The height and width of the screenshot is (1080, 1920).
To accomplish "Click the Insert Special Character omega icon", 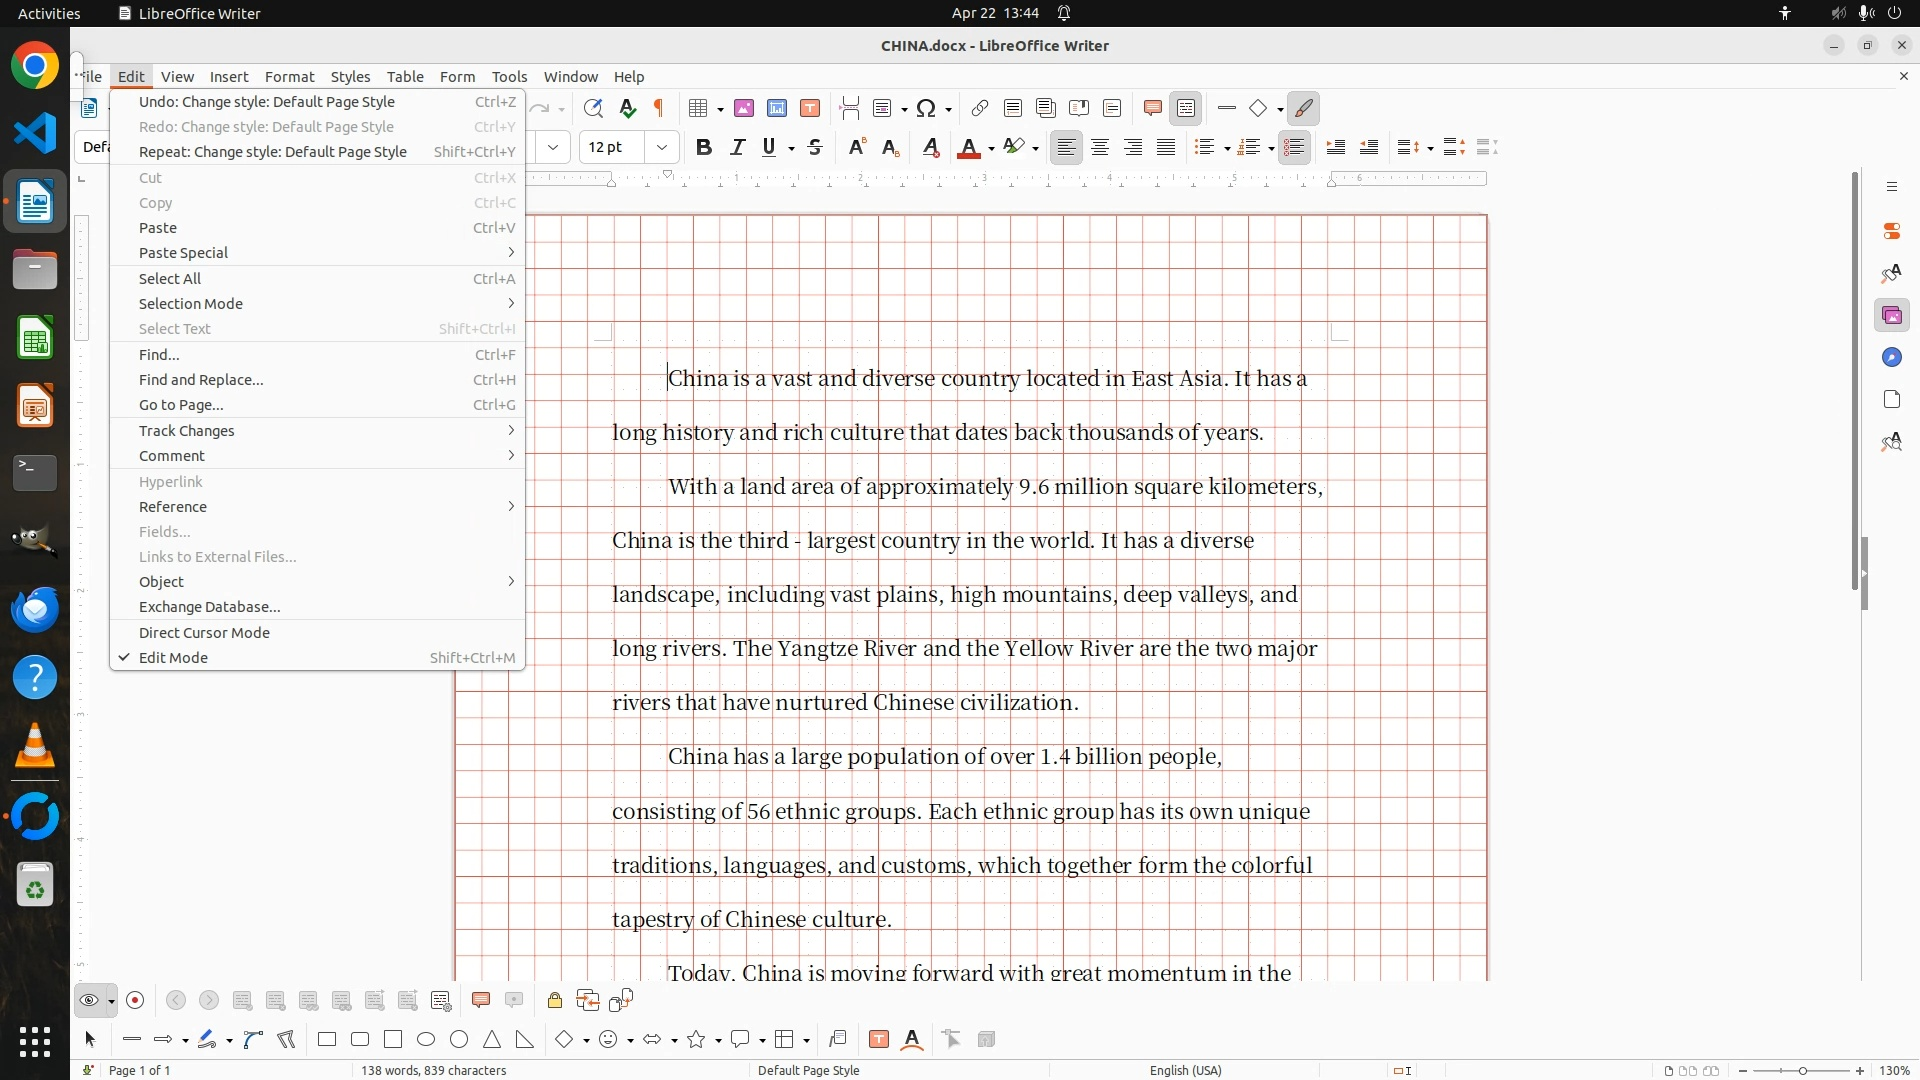I will 926,108.
